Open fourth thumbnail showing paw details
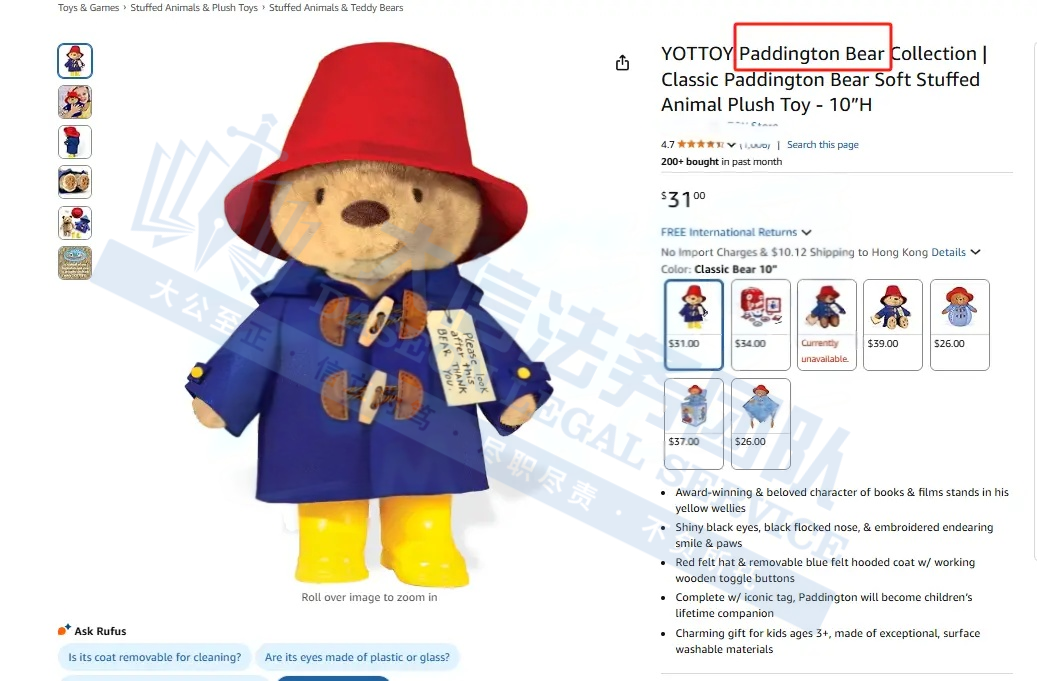The height and width of the screenshot is (681, 1037). 75,182
